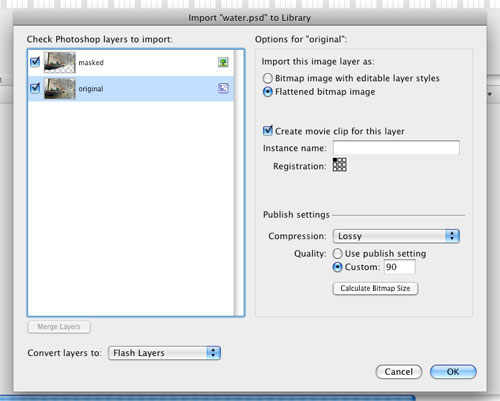
Task: Select the Custom quality radio button
Action: pos(337,267)
